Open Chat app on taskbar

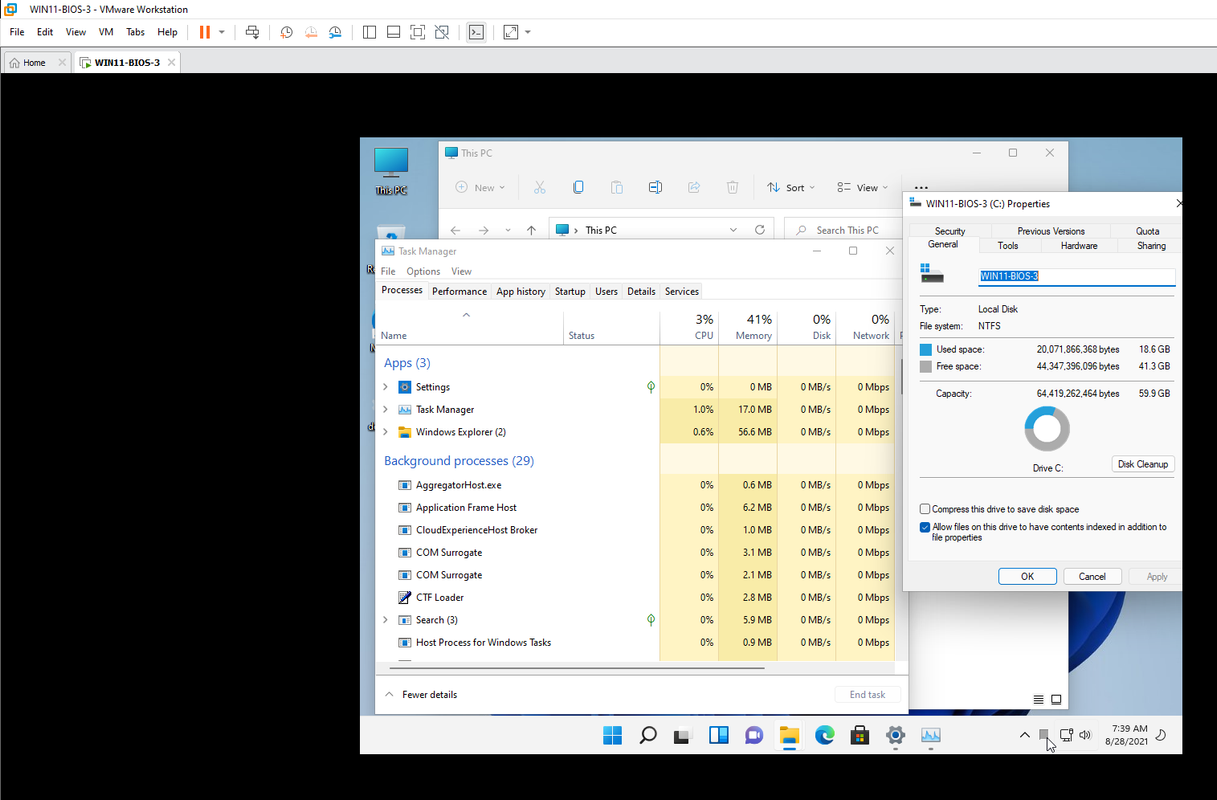(x=754, y=736)
